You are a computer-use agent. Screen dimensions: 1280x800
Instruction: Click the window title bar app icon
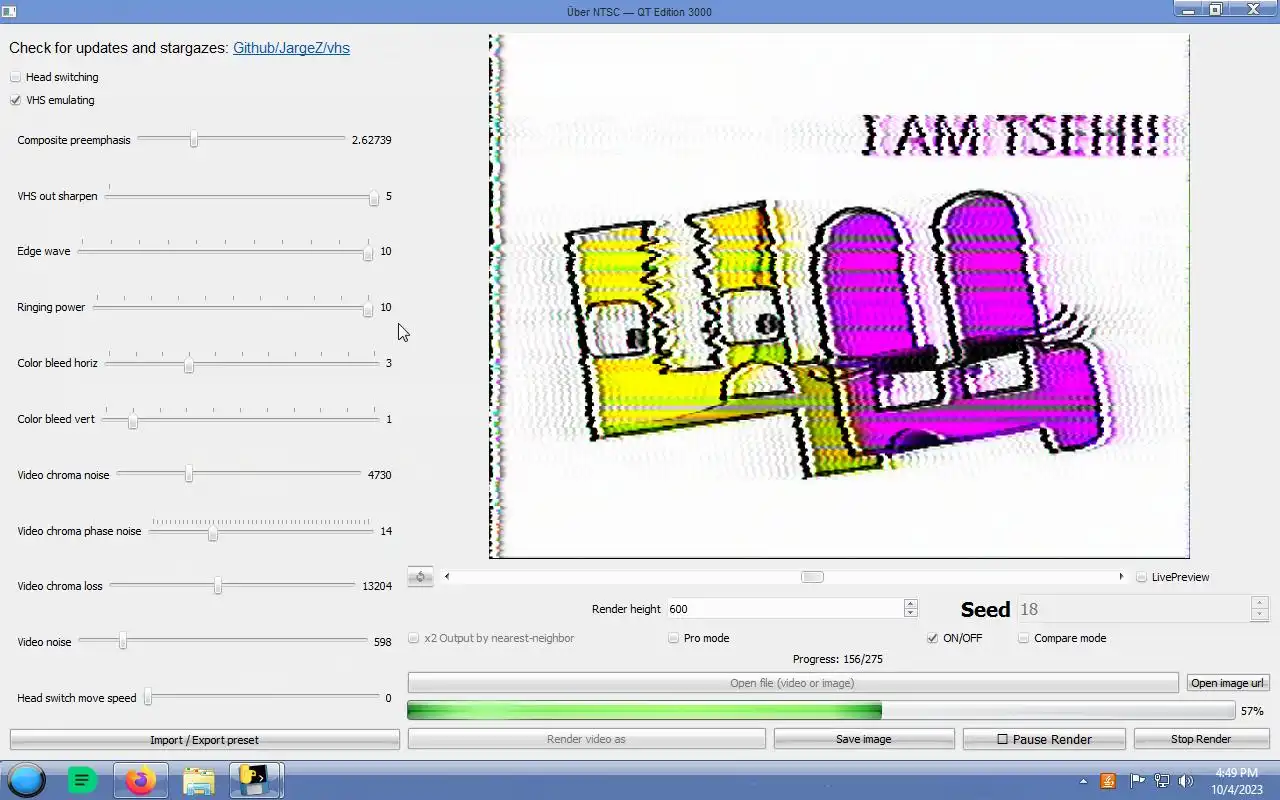tap(10, 11)
